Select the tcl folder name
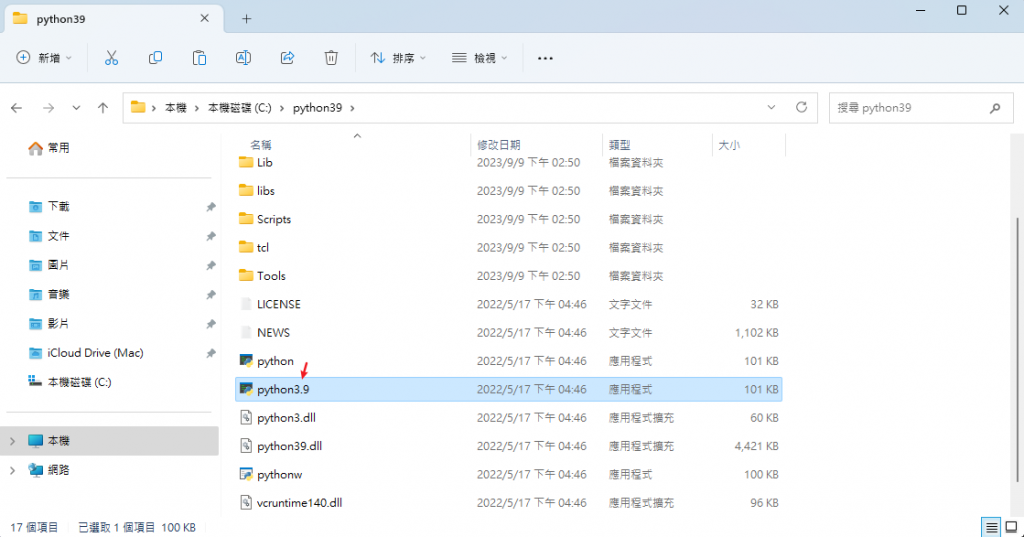This screenshot has width=1024, height=537. click(263, 248)
